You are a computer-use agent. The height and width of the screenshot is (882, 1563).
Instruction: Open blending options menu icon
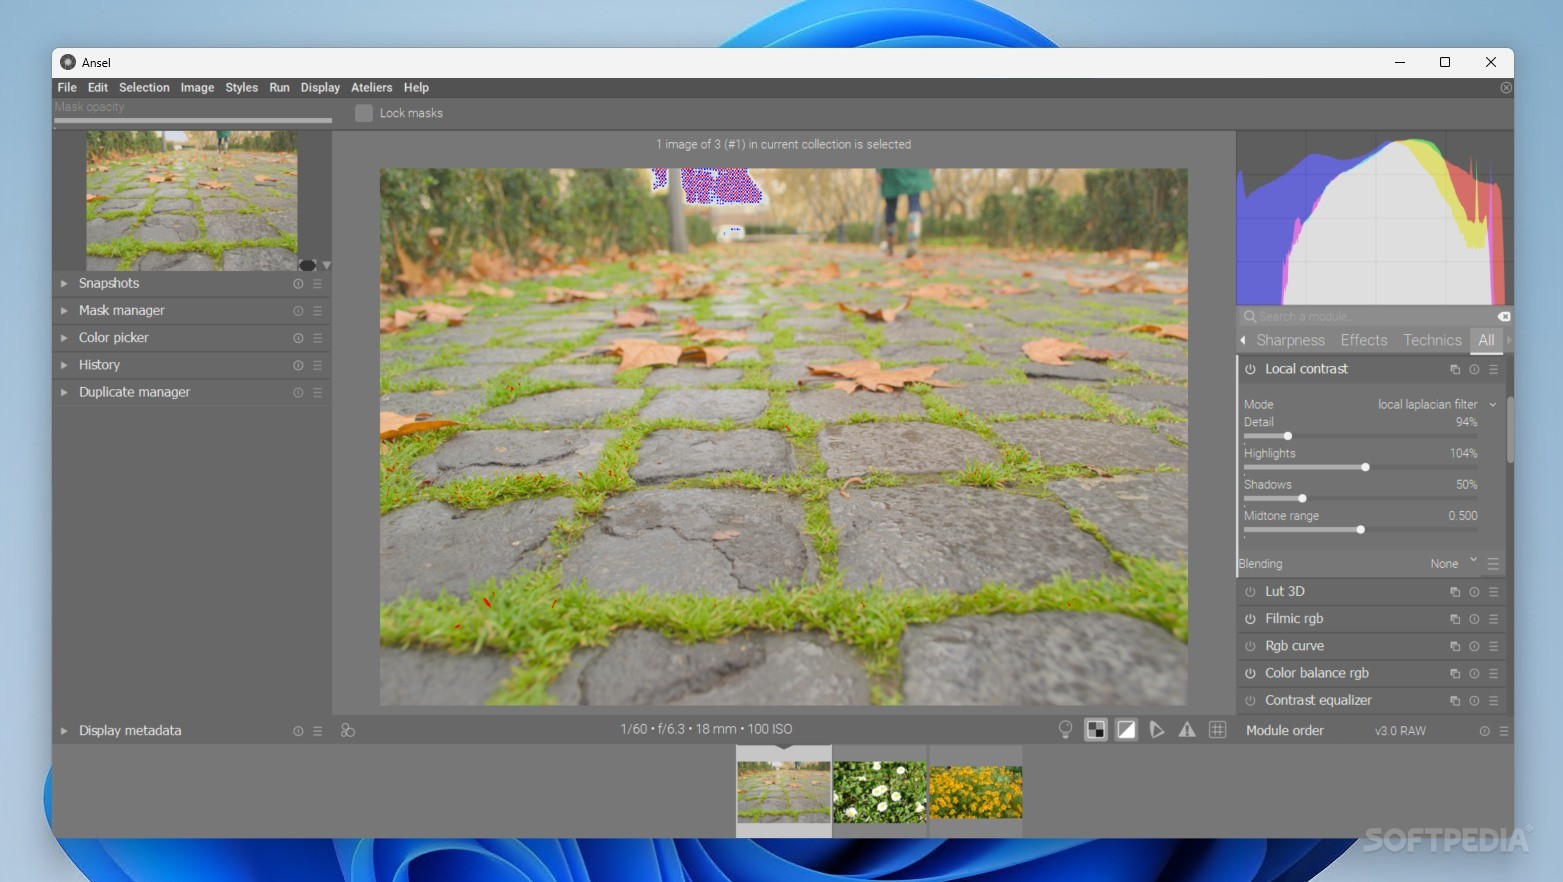pos(1494,564)
